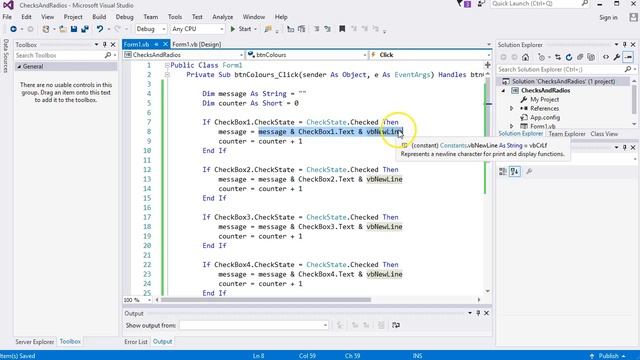
Task: Open the Debug configuration dropdown
Action: [x=164, y=29]
